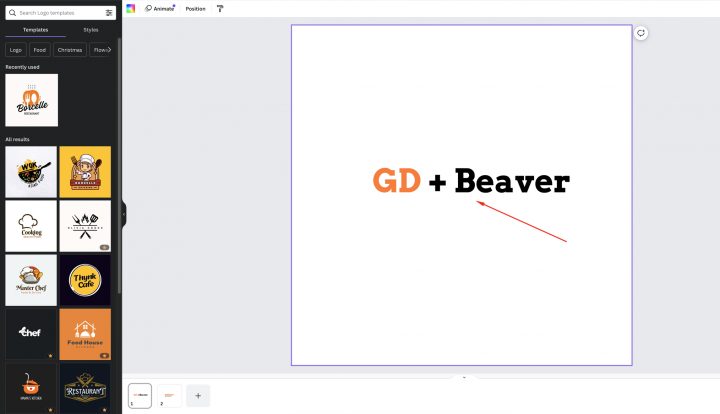Open the Position panel
The image size is (720, 414).
(195, 8)
